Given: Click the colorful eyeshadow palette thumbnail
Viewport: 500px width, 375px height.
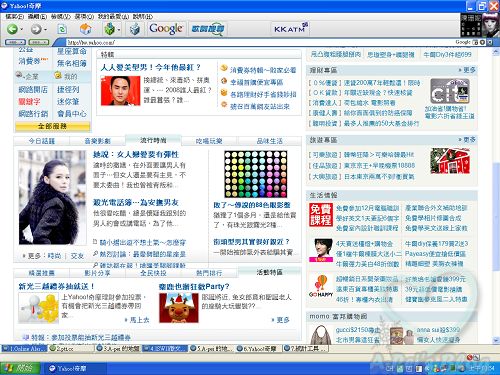Looking at the screenshot, I should pyautogui.click(x=256, y=174).
